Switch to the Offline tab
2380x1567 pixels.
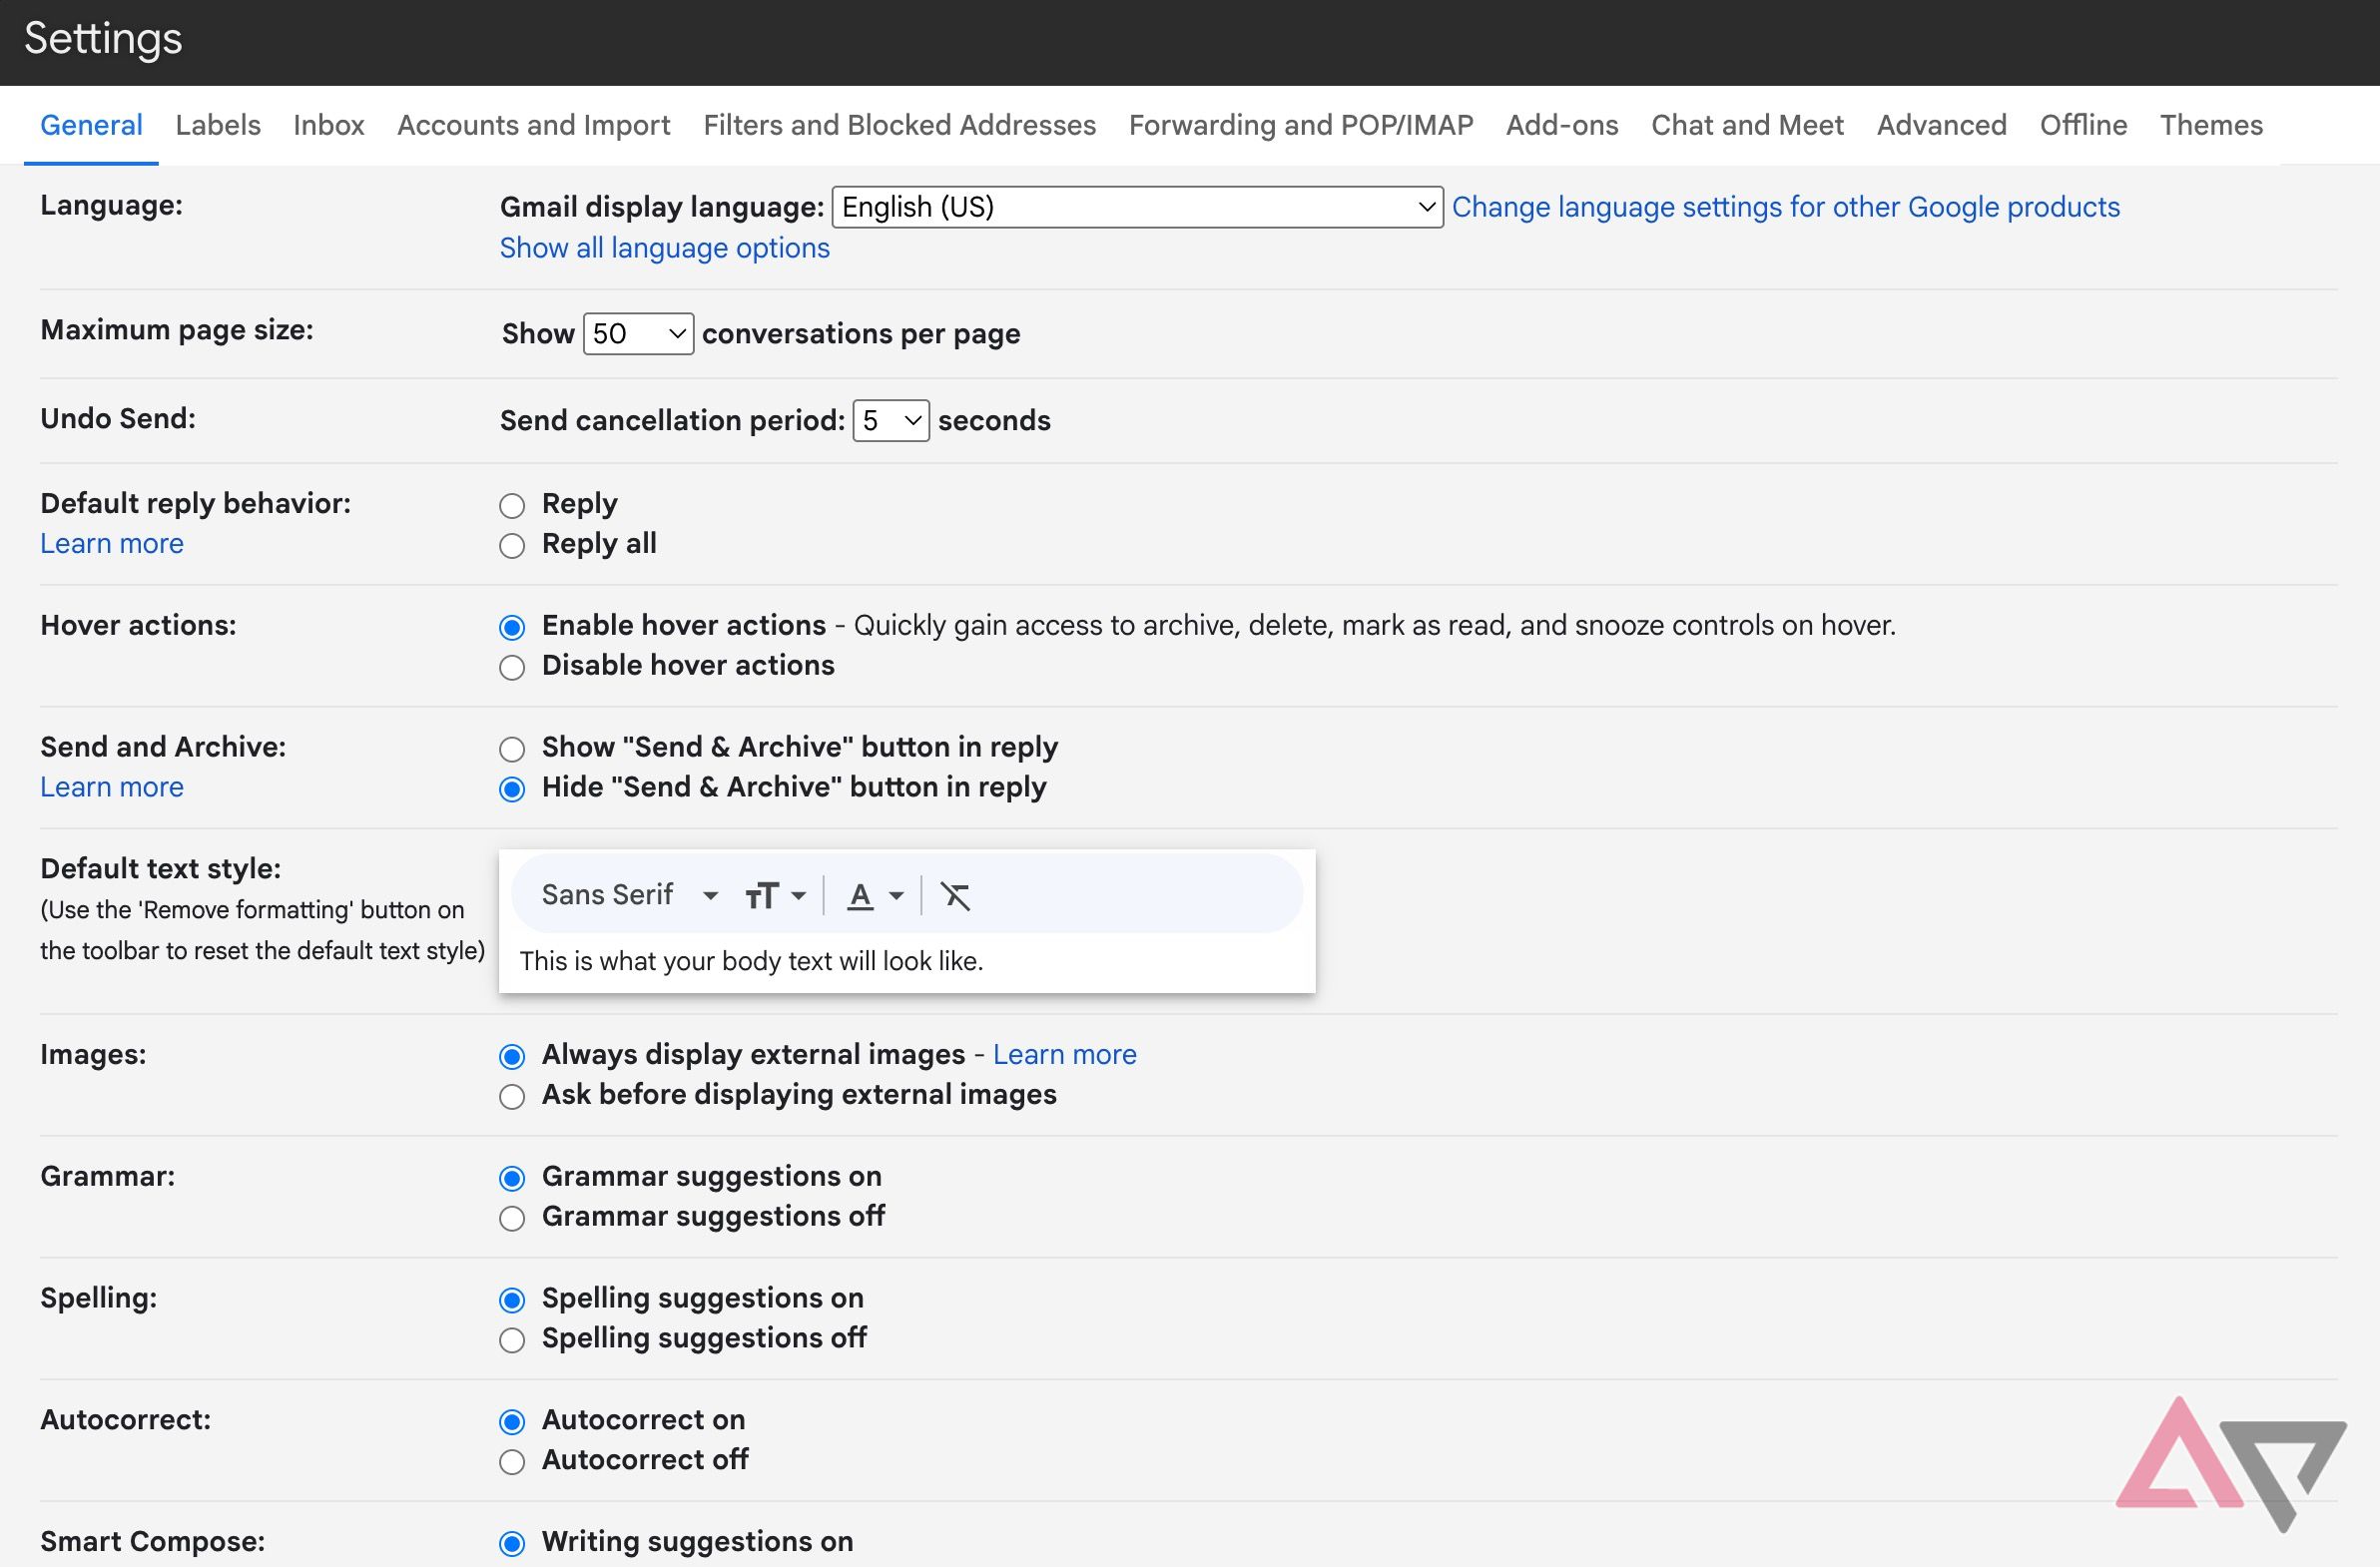[2083, 125]
